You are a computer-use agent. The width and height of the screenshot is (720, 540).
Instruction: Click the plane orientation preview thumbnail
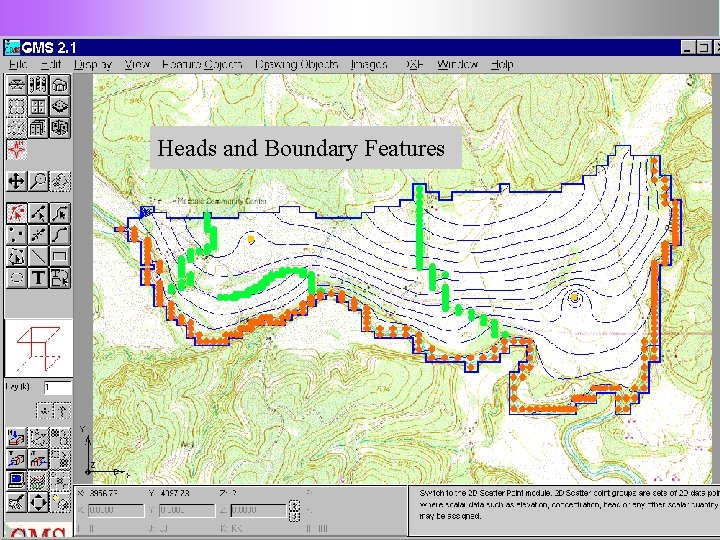pyautogui.click(x=39, y=348)
